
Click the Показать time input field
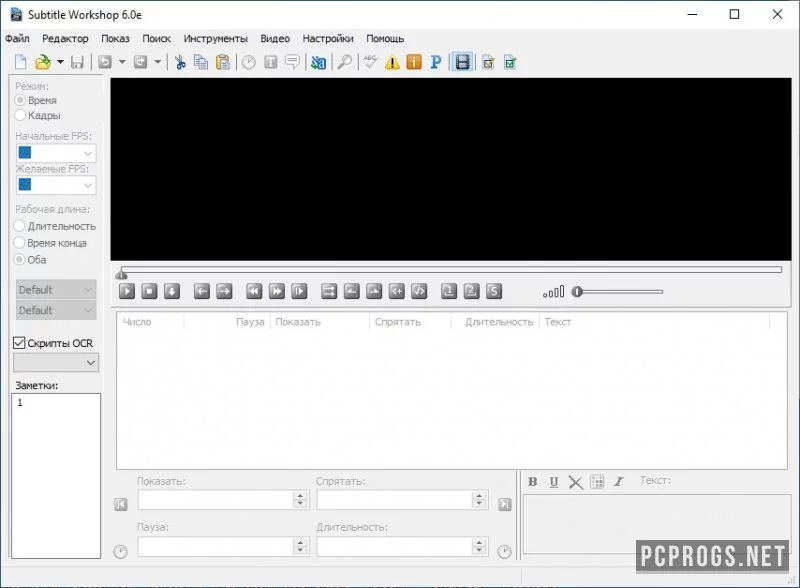point(222,500)
